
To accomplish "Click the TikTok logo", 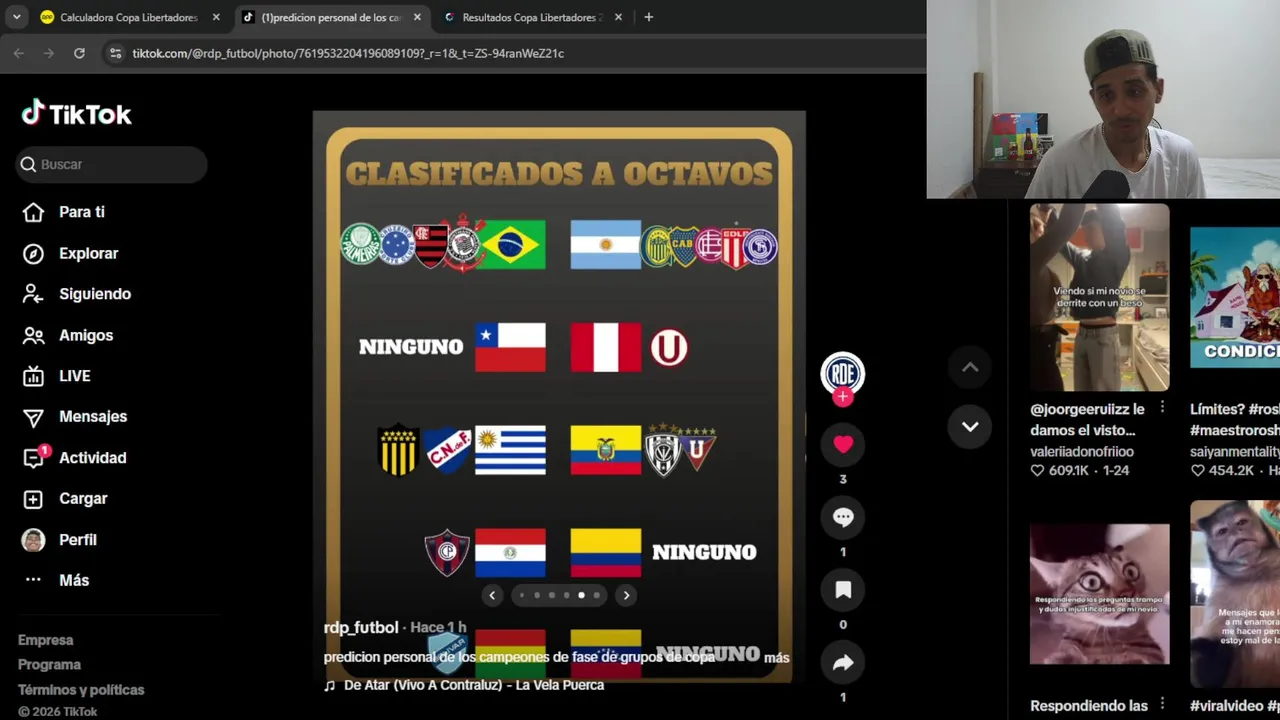I will pyautogui.click(x=77, y=113).
